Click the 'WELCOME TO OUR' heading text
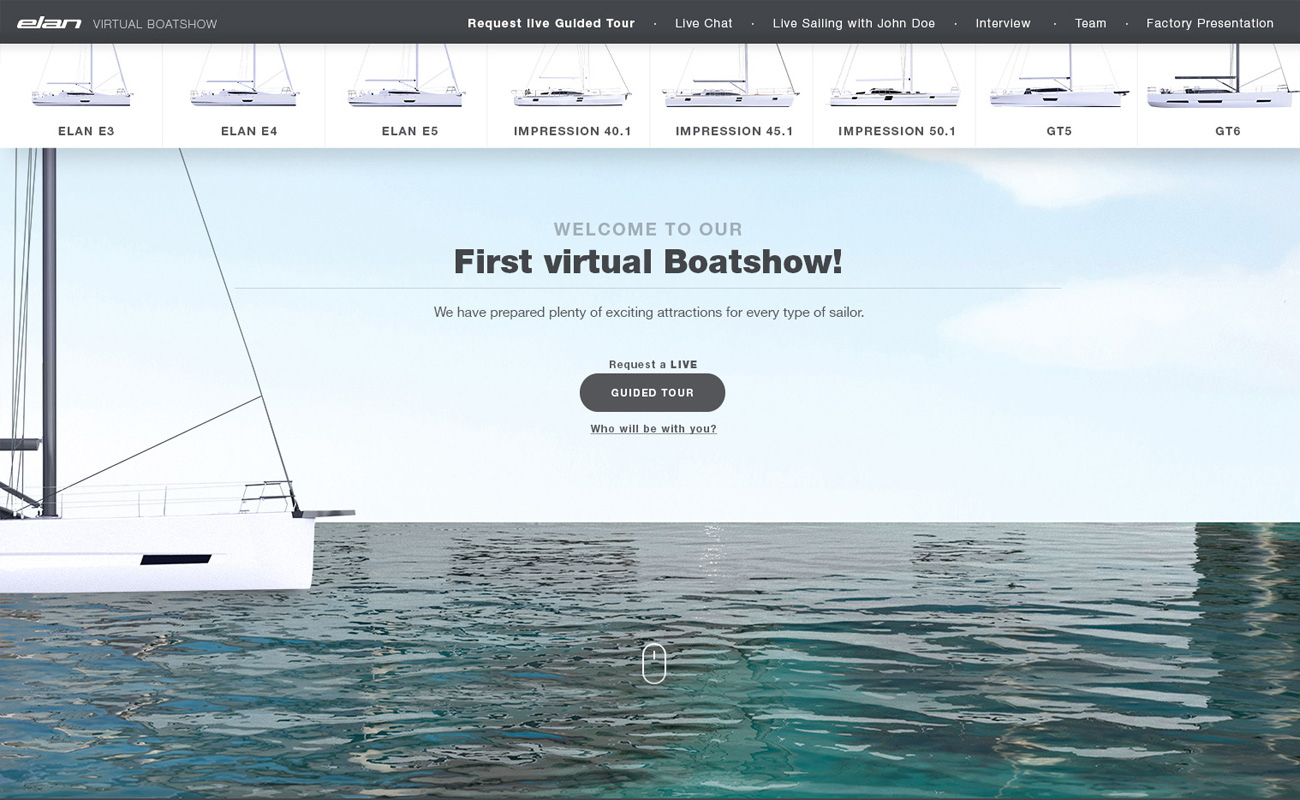Image resolution: width=1300 pixels, height=800 pixels. 648,230
